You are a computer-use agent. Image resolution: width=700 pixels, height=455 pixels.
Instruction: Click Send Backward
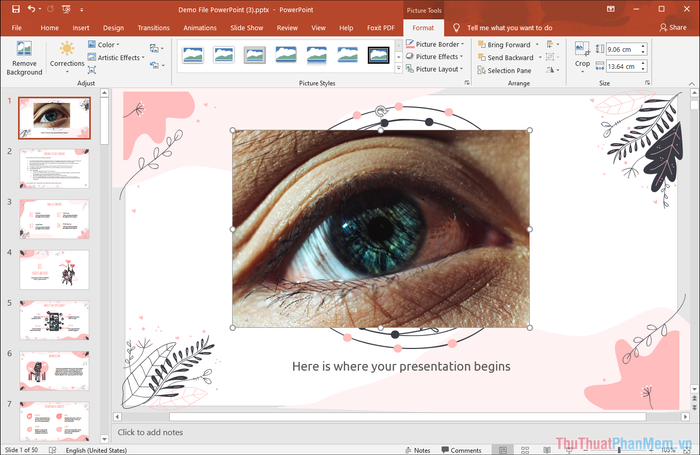coord(506,57)
